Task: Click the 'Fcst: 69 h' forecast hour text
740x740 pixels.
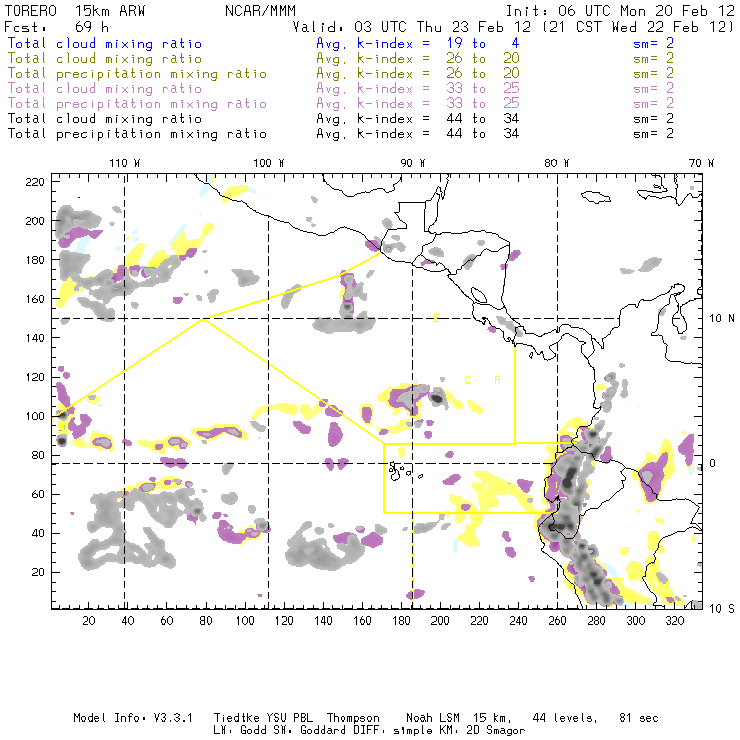Action: [x=56, y=27]
